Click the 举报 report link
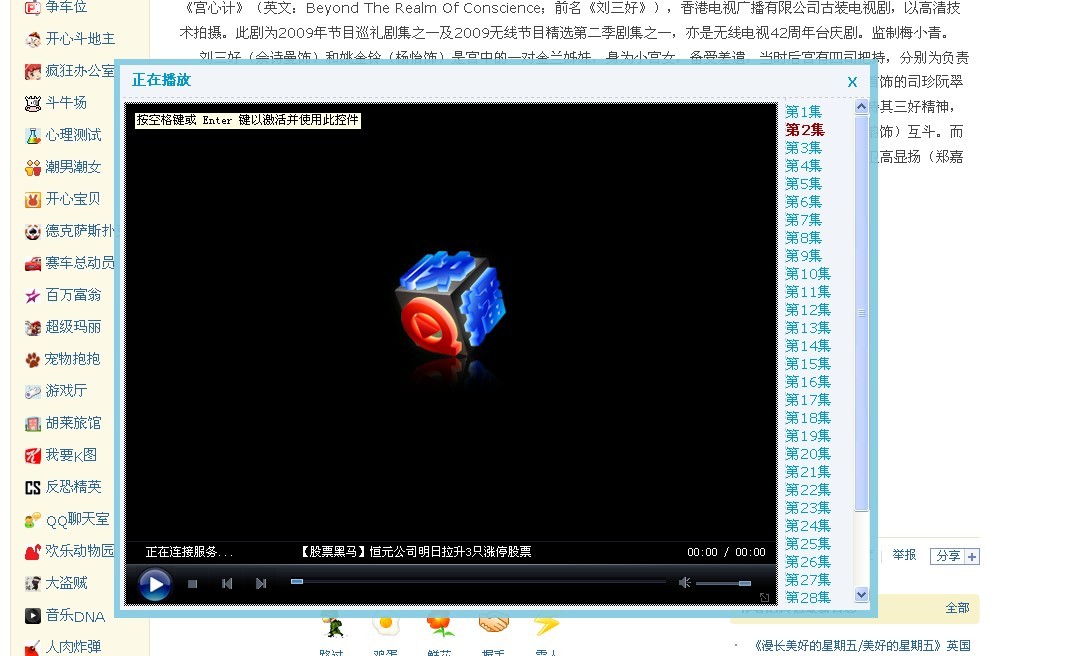This screenshot has height=656, width=1084. coord(904,555)
